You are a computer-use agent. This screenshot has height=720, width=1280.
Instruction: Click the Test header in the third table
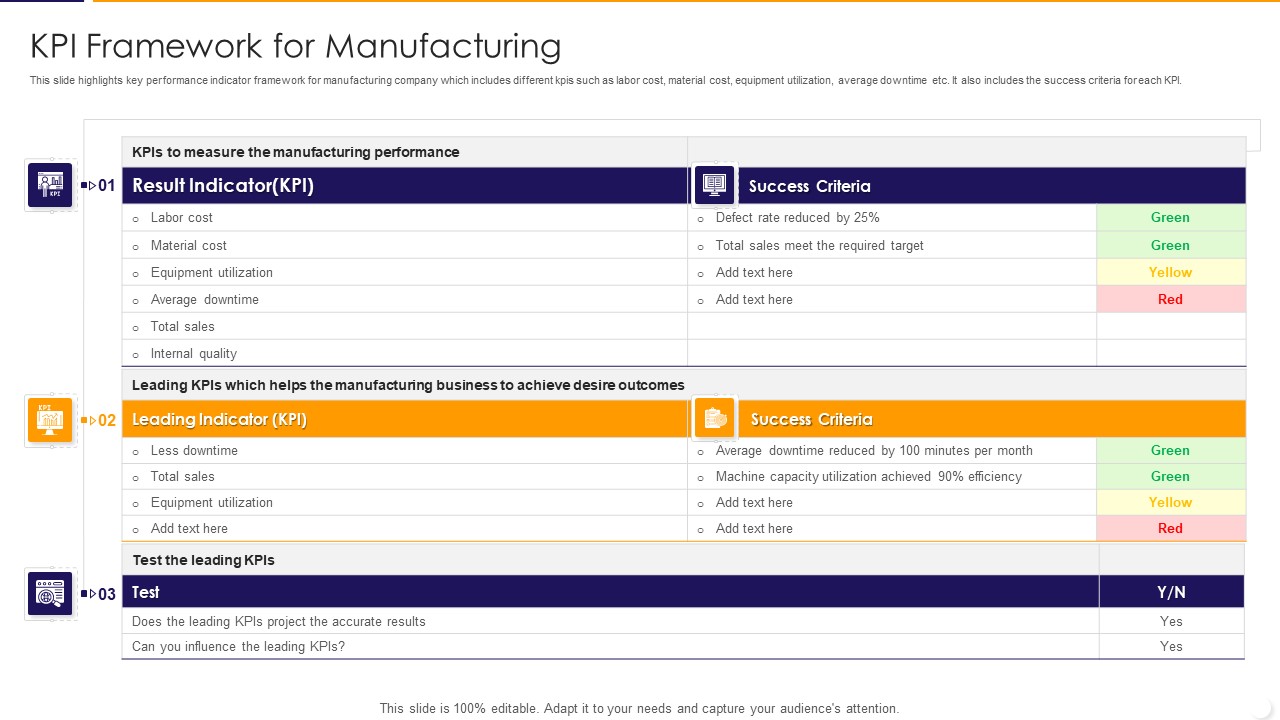point(610,592)
